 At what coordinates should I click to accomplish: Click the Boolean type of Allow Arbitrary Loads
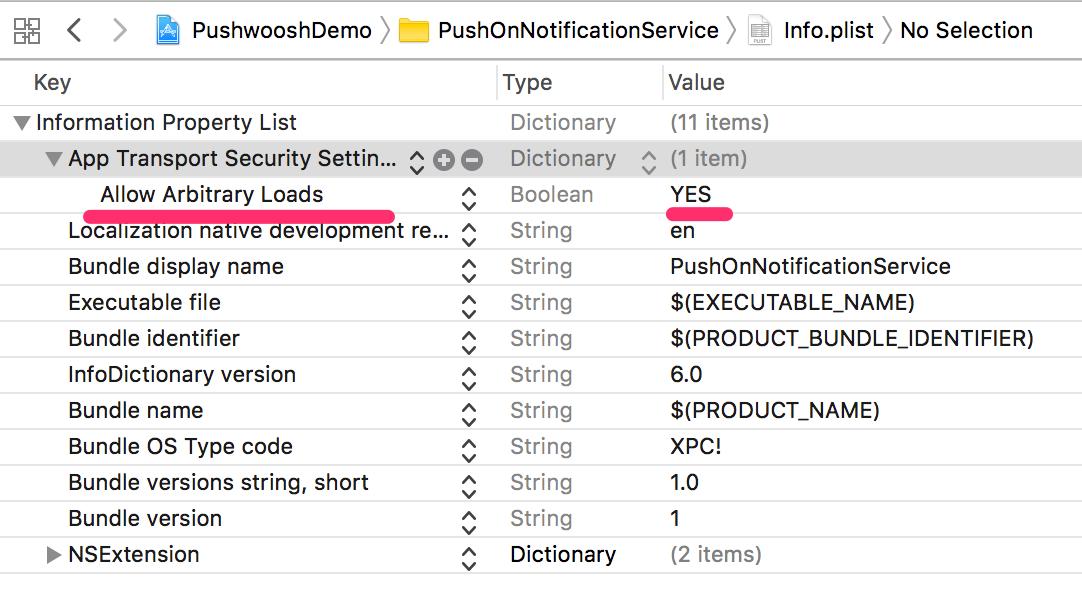click(x=551, y=195)
